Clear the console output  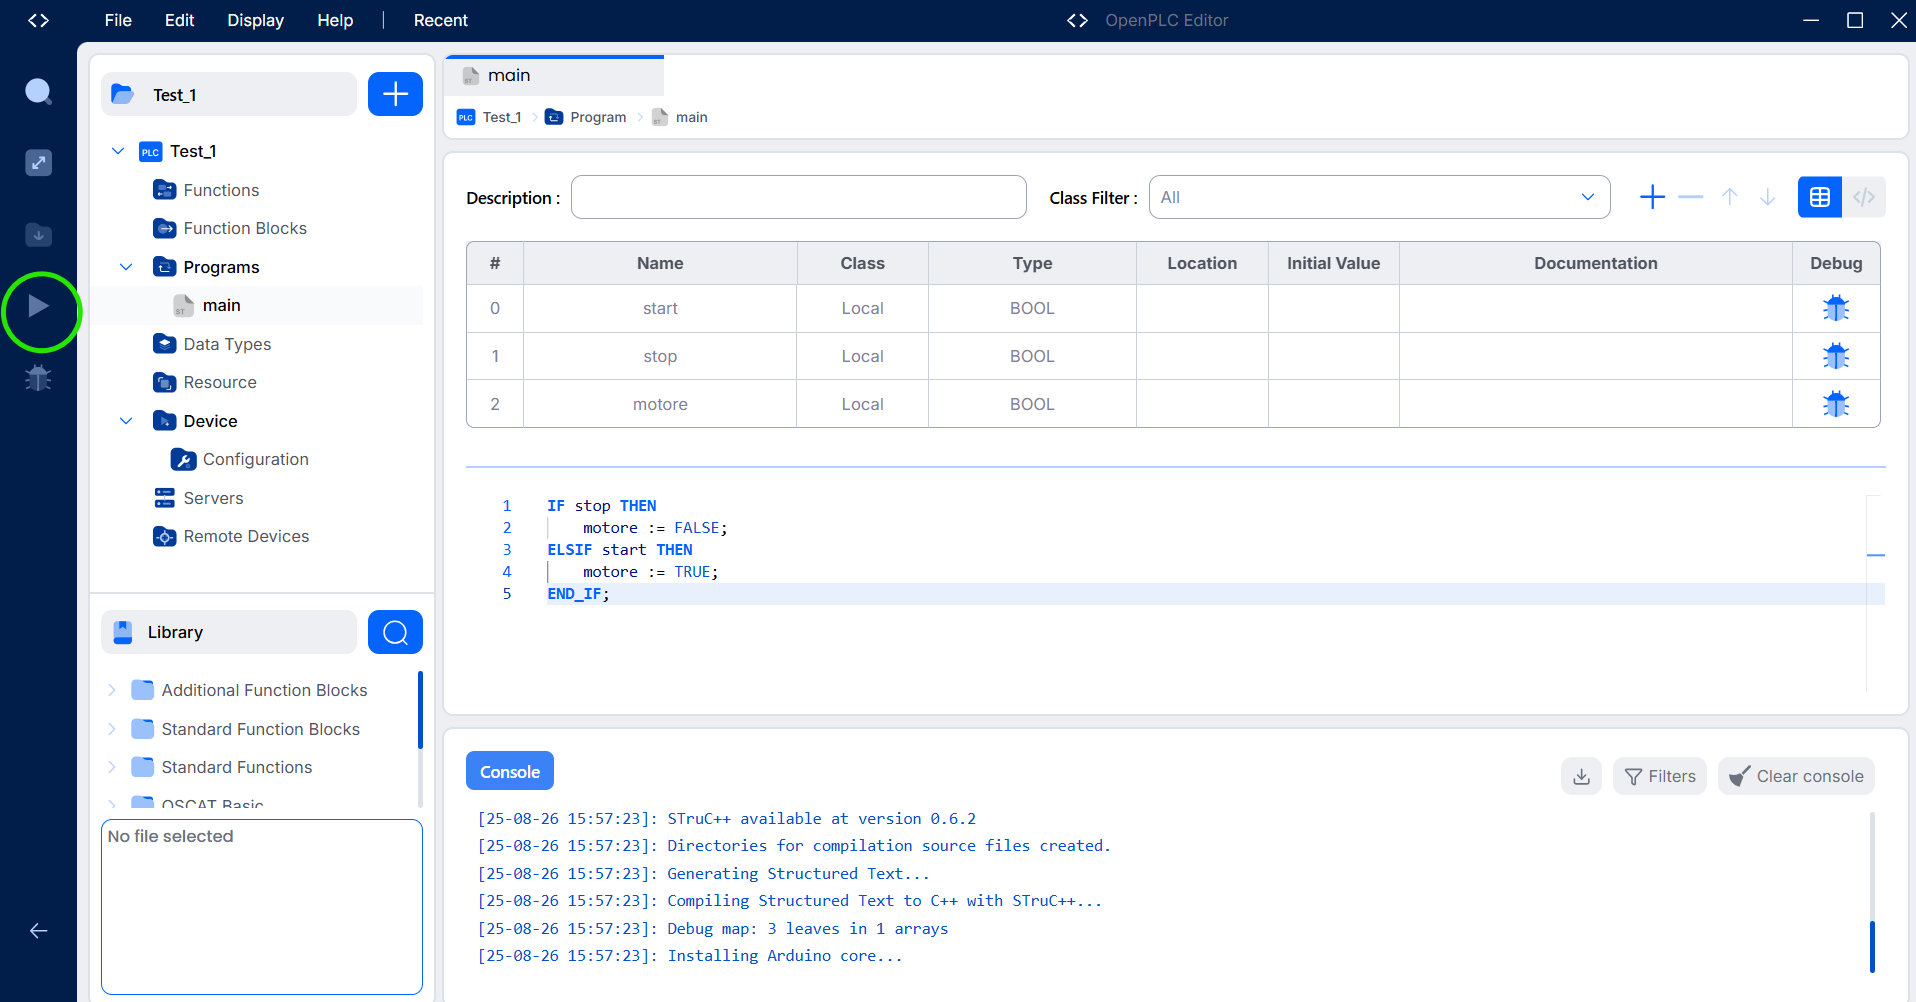(1796, 776)
